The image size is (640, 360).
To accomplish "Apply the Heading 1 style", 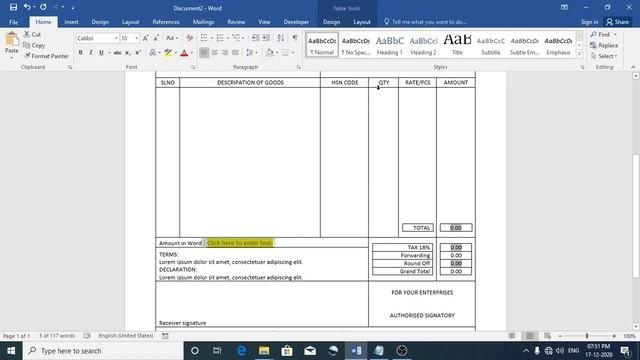I will (389, 45).
